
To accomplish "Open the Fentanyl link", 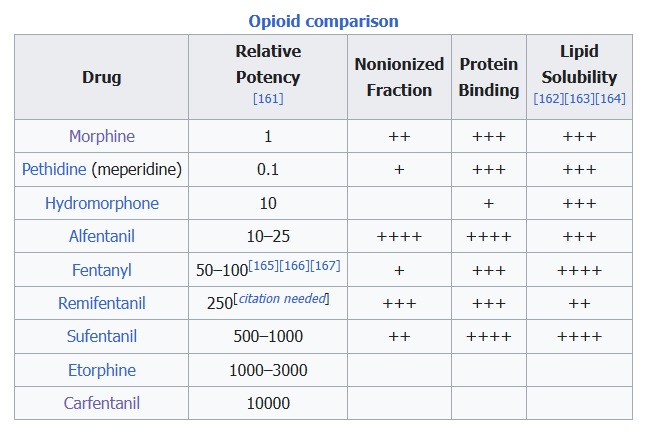I will click(101, 270).
